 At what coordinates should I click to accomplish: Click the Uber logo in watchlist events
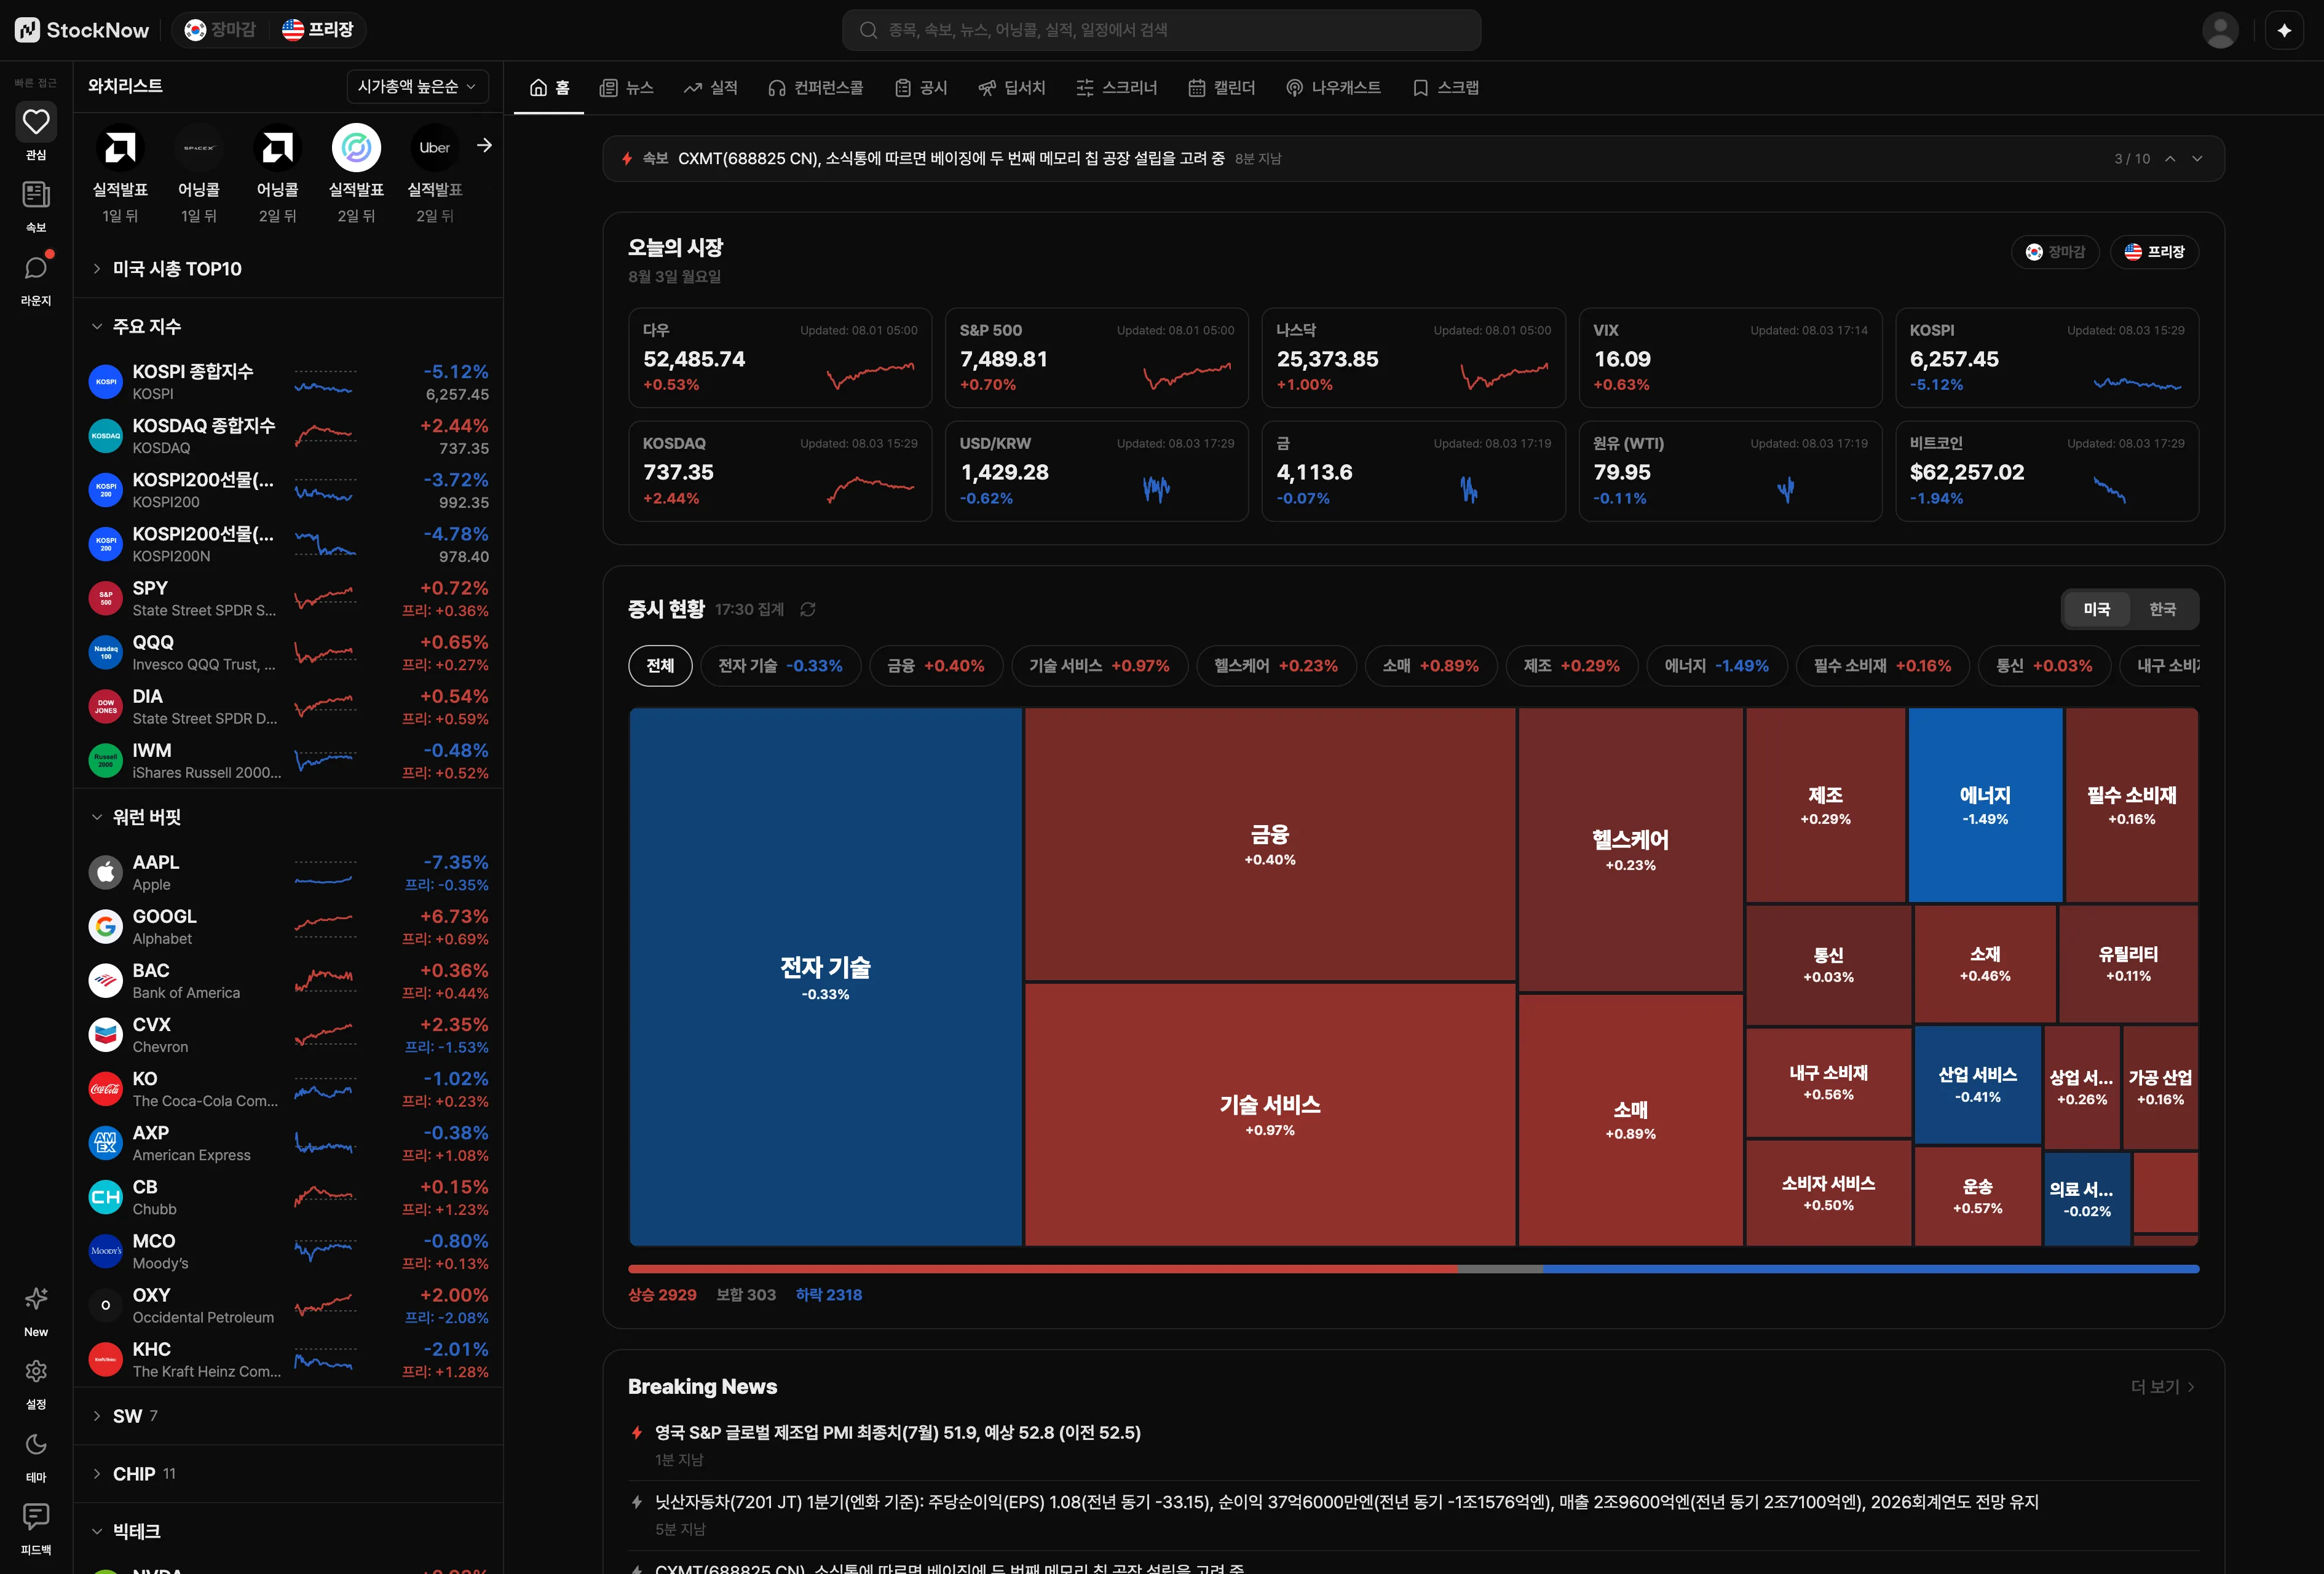pyautogui.click(x=434, y=148)
